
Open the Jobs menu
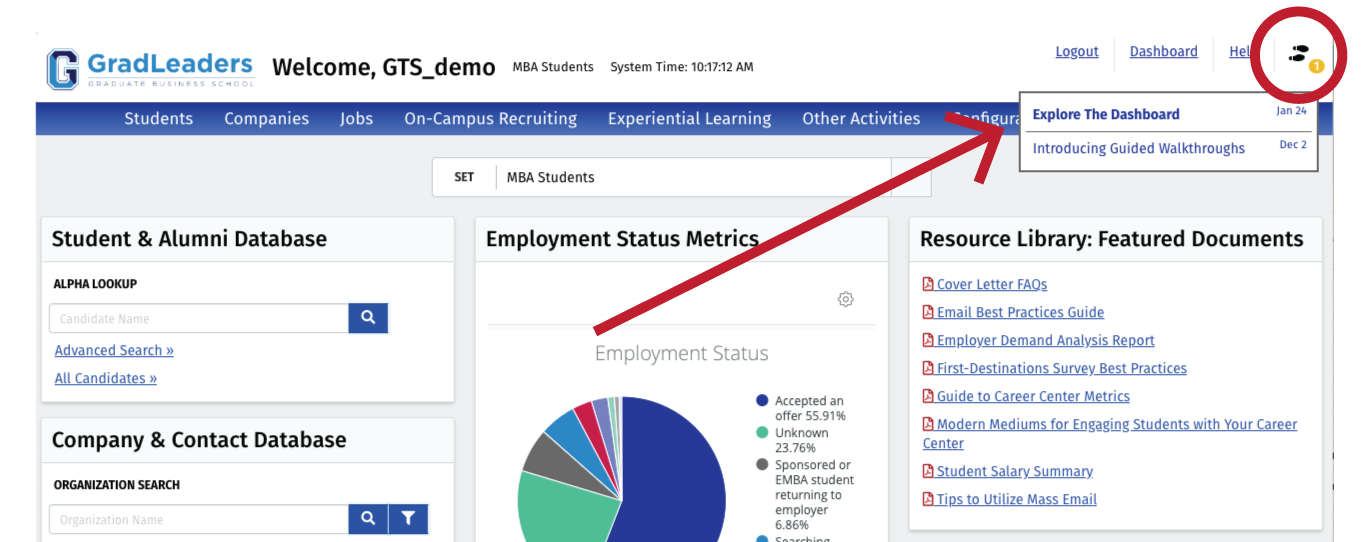pyautogui.click(x=356, y=119)
